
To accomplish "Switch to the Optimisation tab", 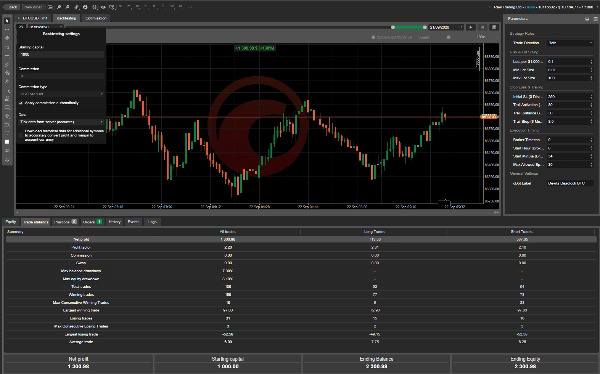I will tap(96, 18).
